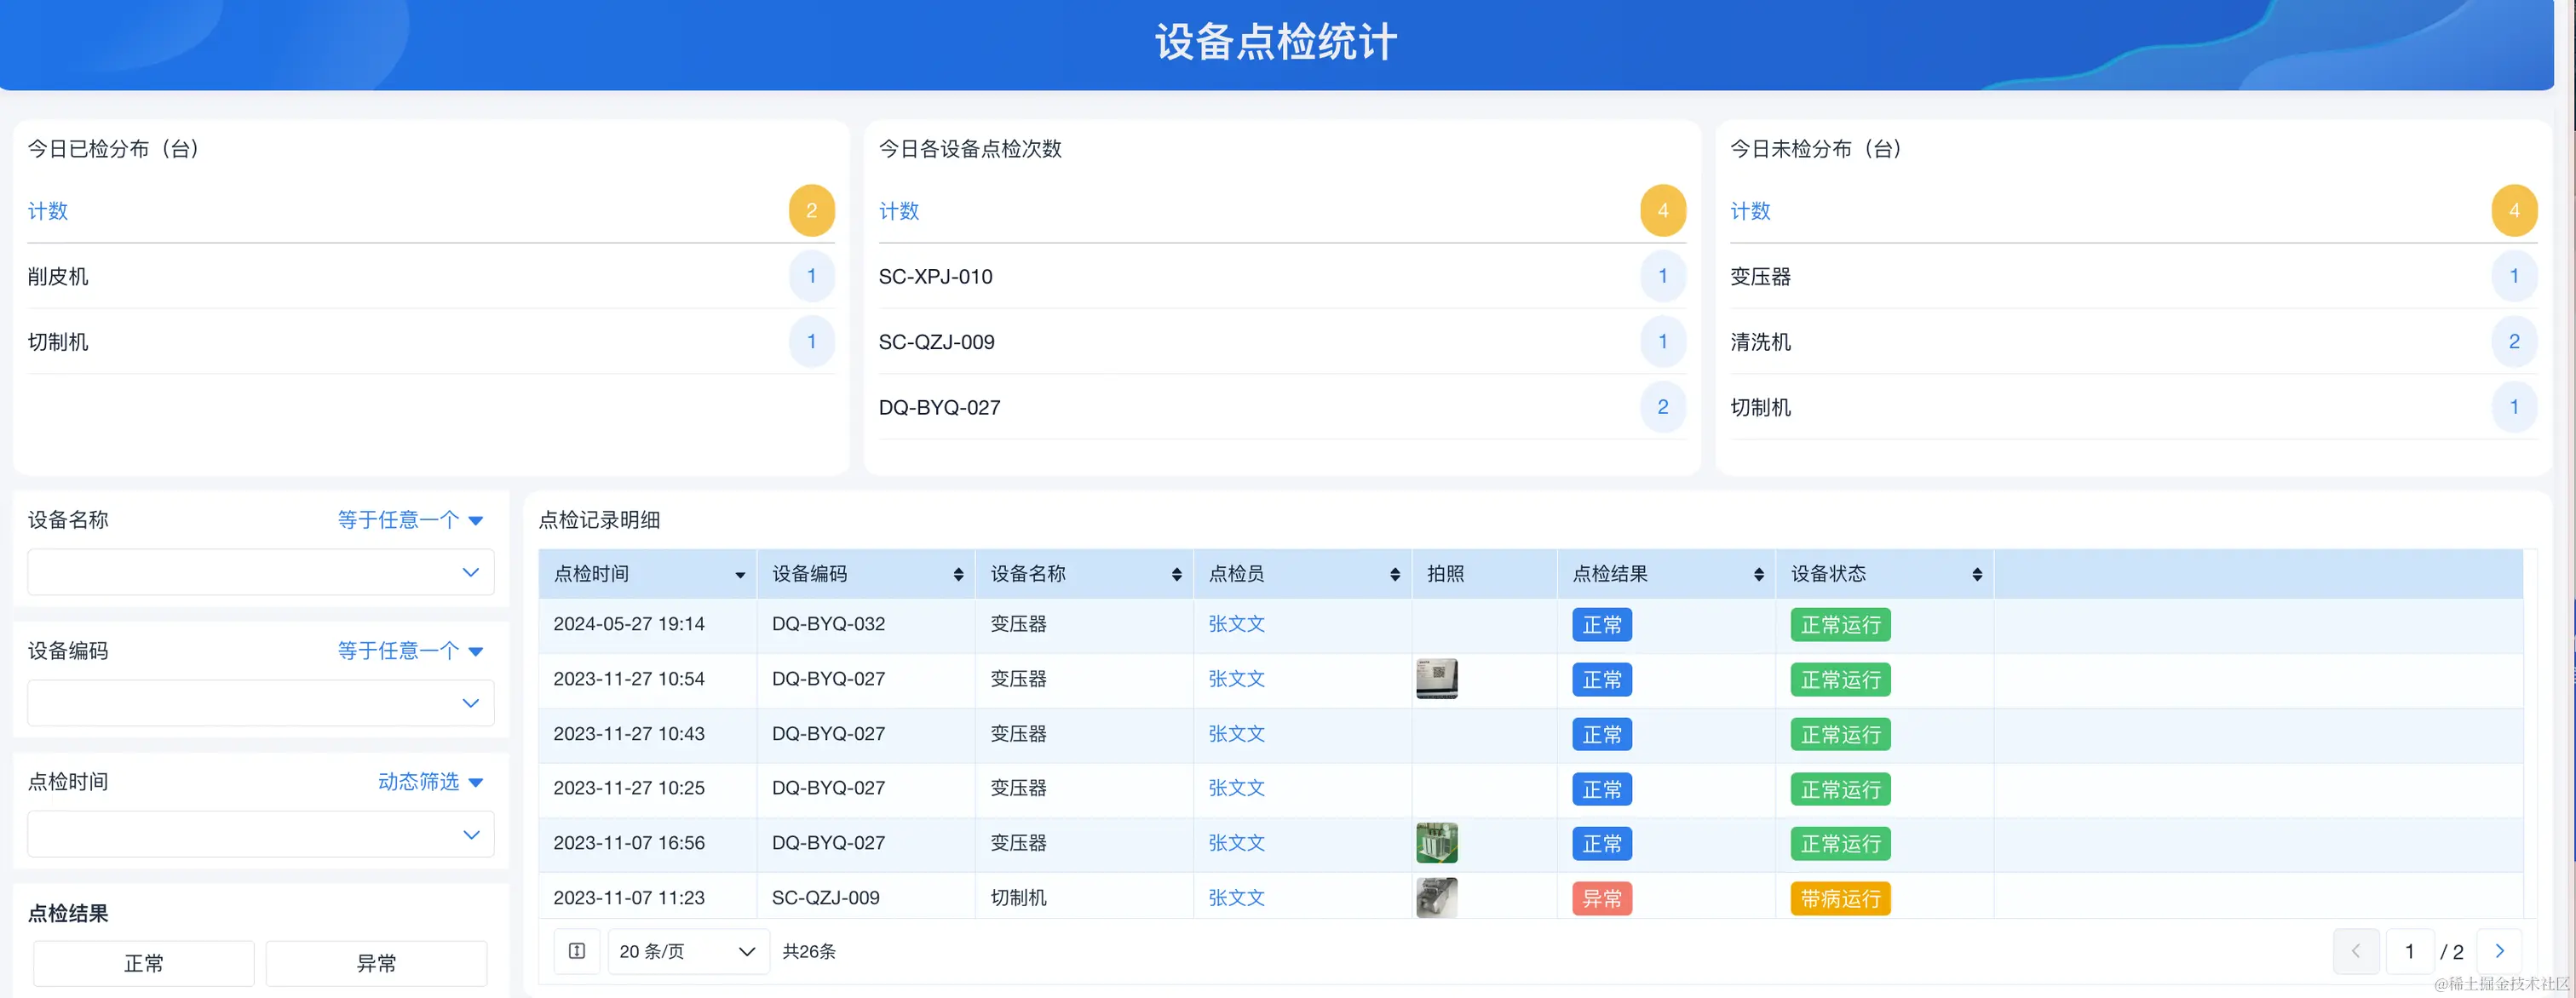Image resolution: width=2576 pixels, height=998 pixels.
Task: Expand the 20 条/页 page size dropdown
Action: [688, 951]
